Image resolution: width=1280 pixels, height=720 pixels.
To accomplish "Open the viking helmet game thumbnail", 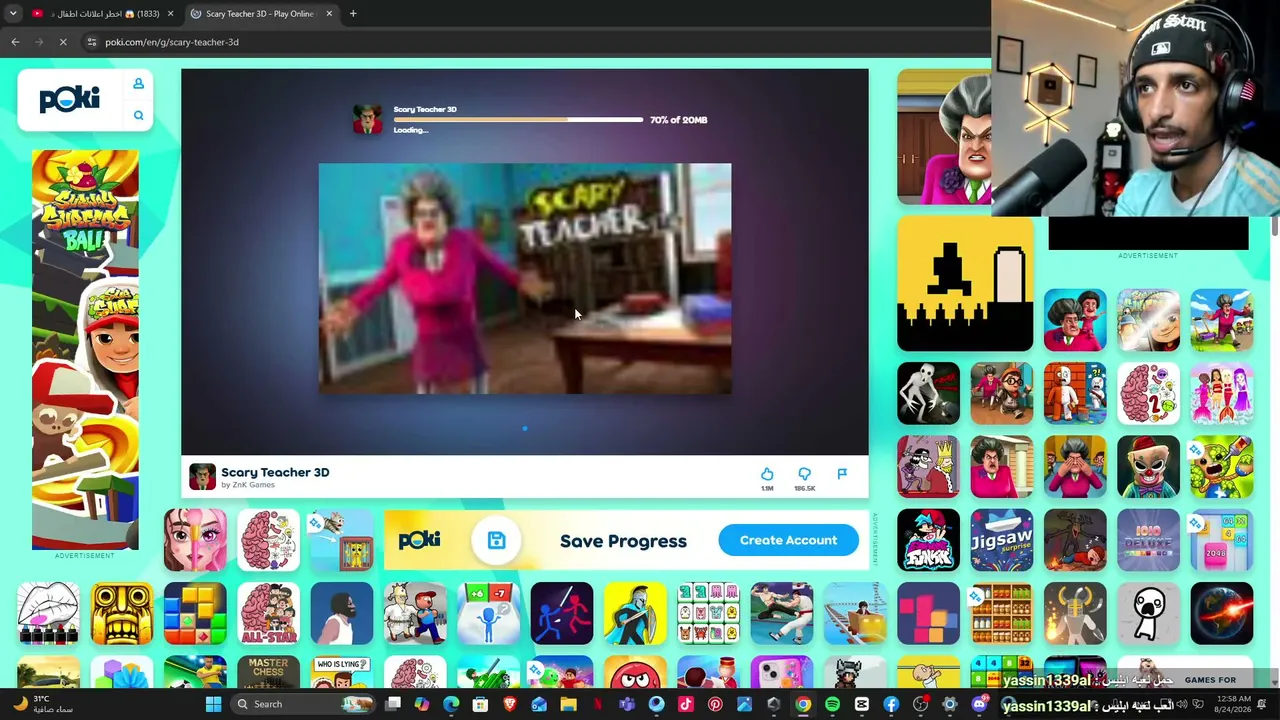I will [x=1075, y=613].
